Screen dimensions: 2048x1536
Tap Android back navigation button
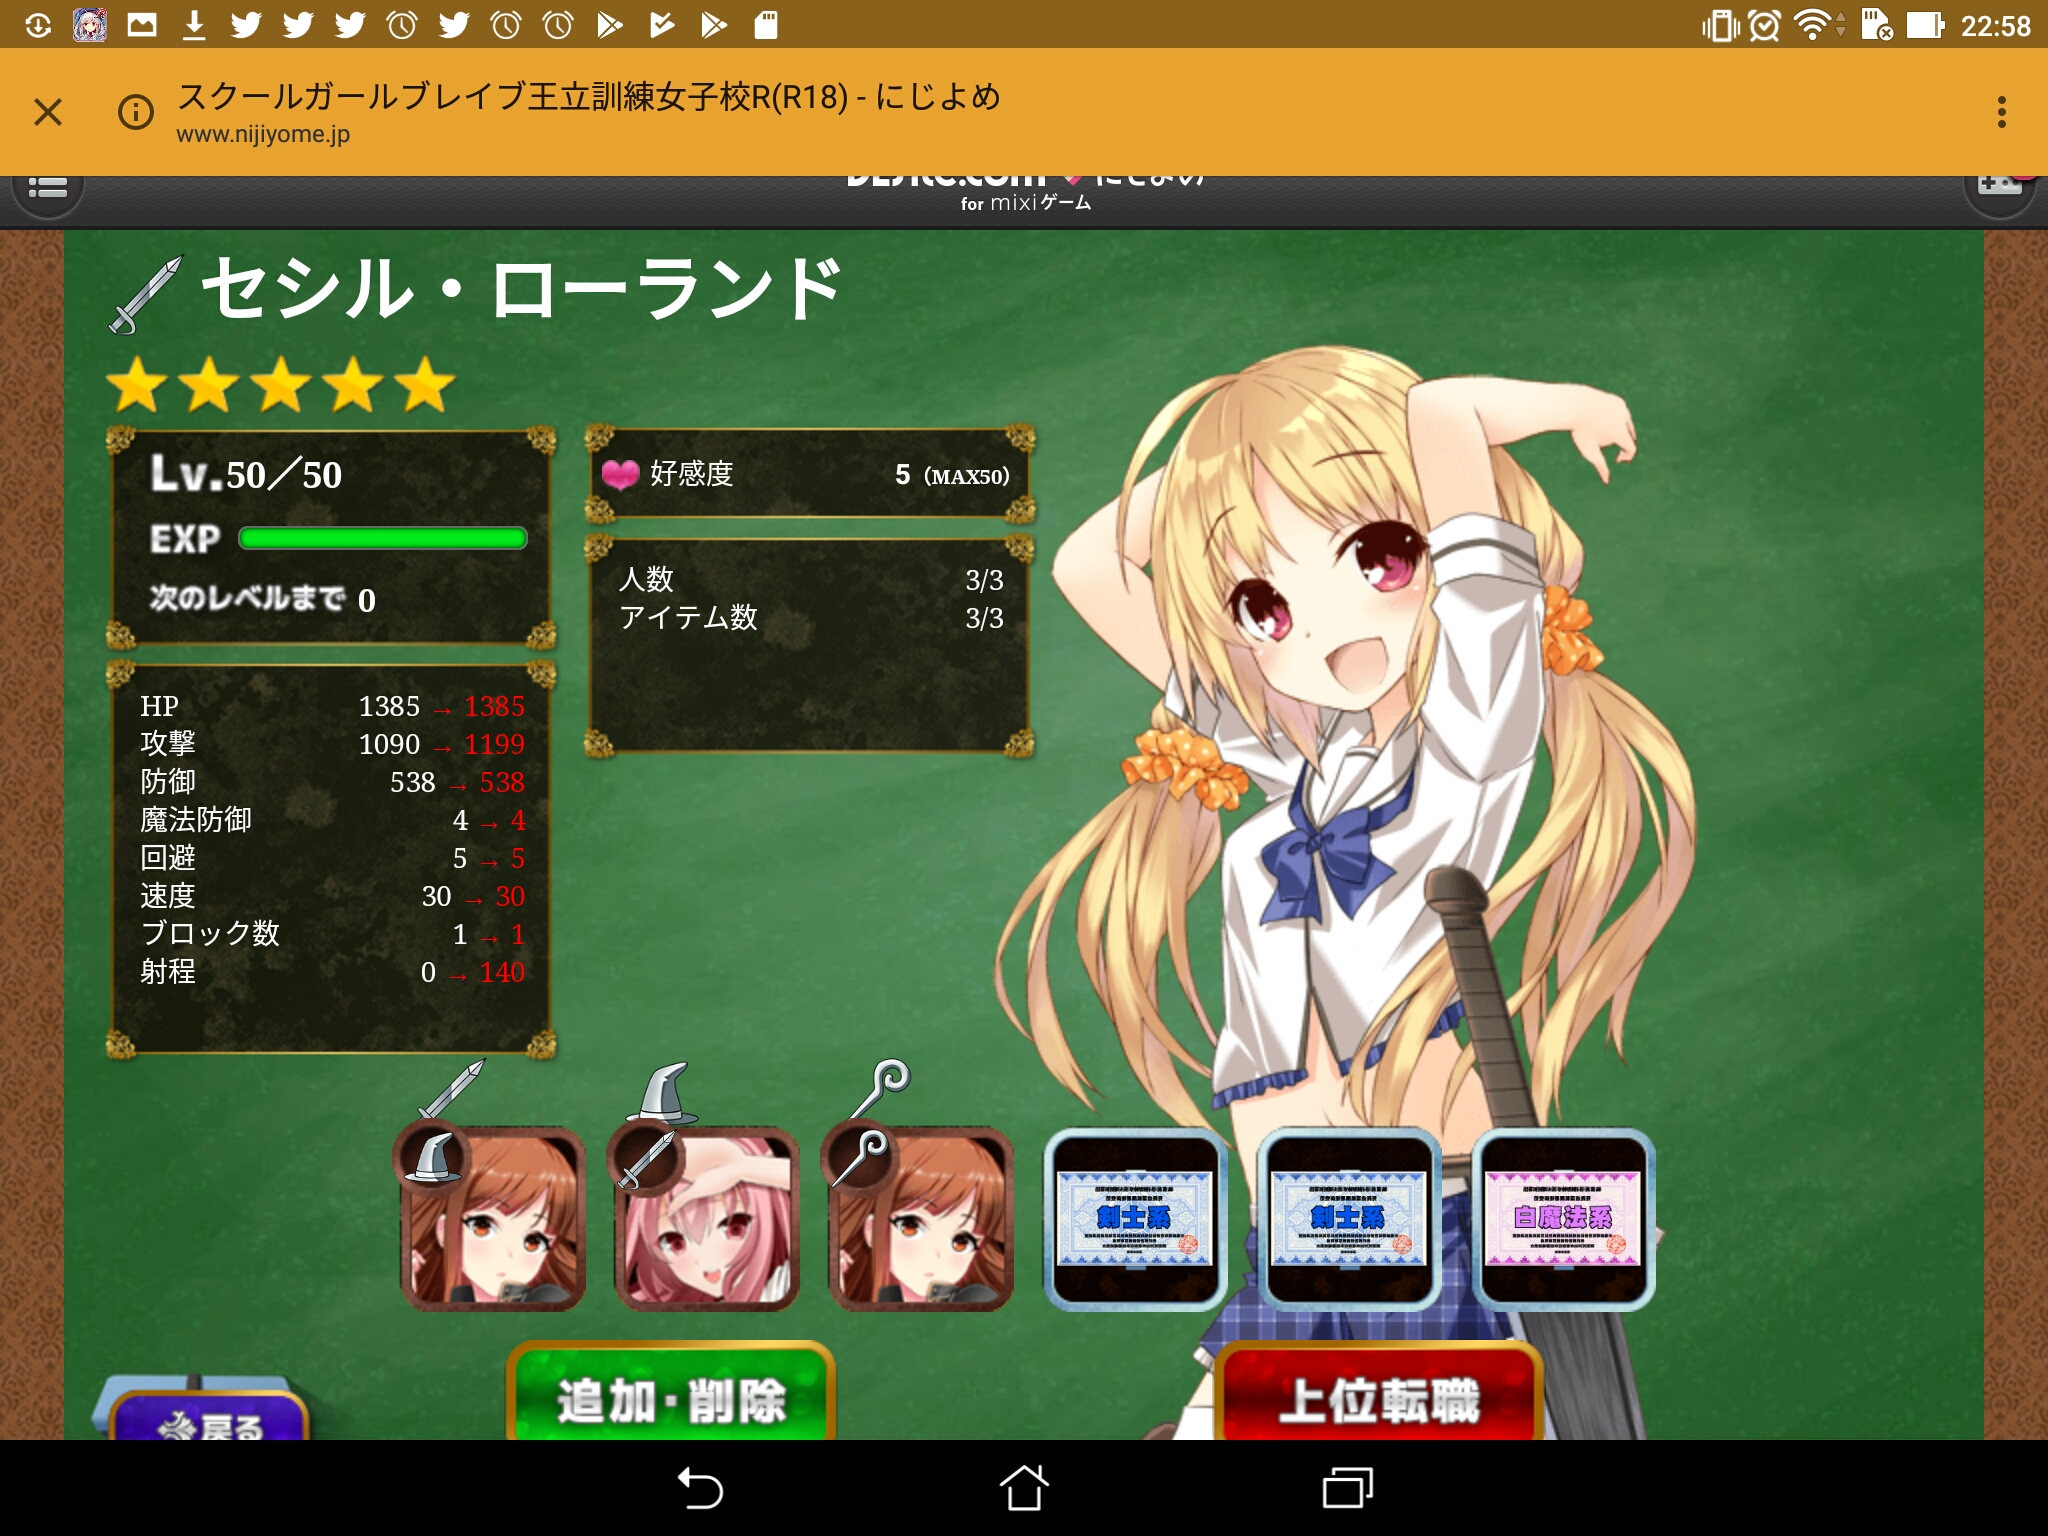(700, 1488)
